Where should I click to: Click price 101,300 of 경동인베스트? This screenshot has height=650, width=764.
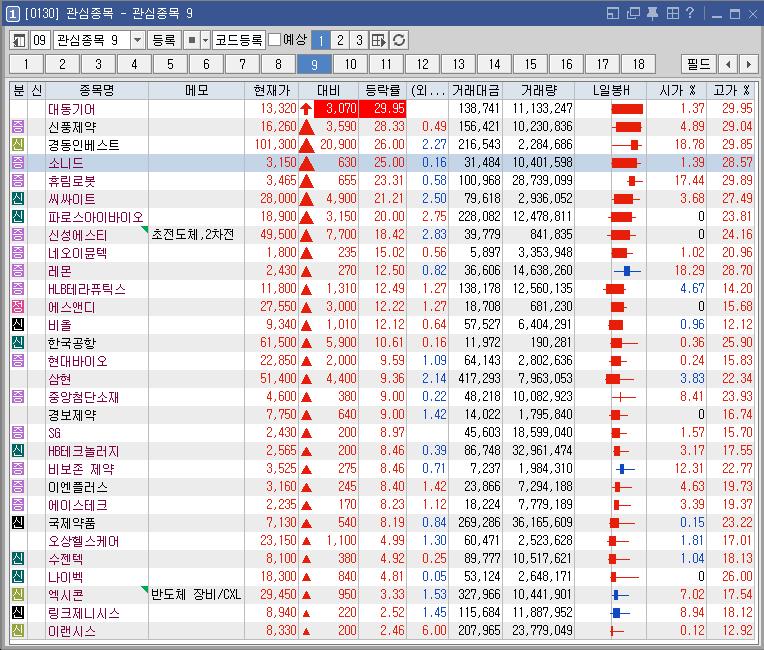tap(275, 145)
